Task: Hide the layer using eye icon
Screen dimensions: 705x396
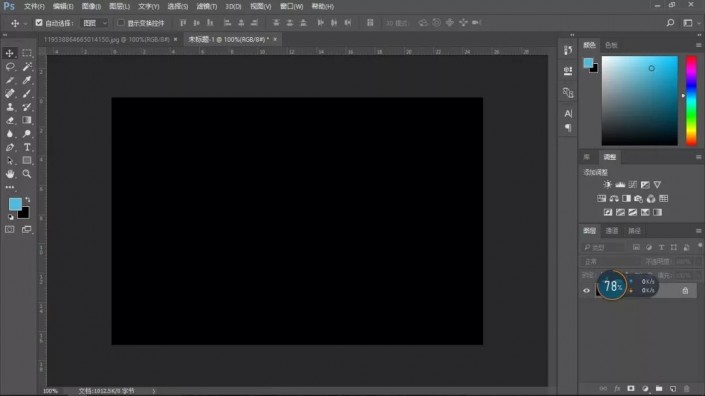Action: (x=586, y=290)
